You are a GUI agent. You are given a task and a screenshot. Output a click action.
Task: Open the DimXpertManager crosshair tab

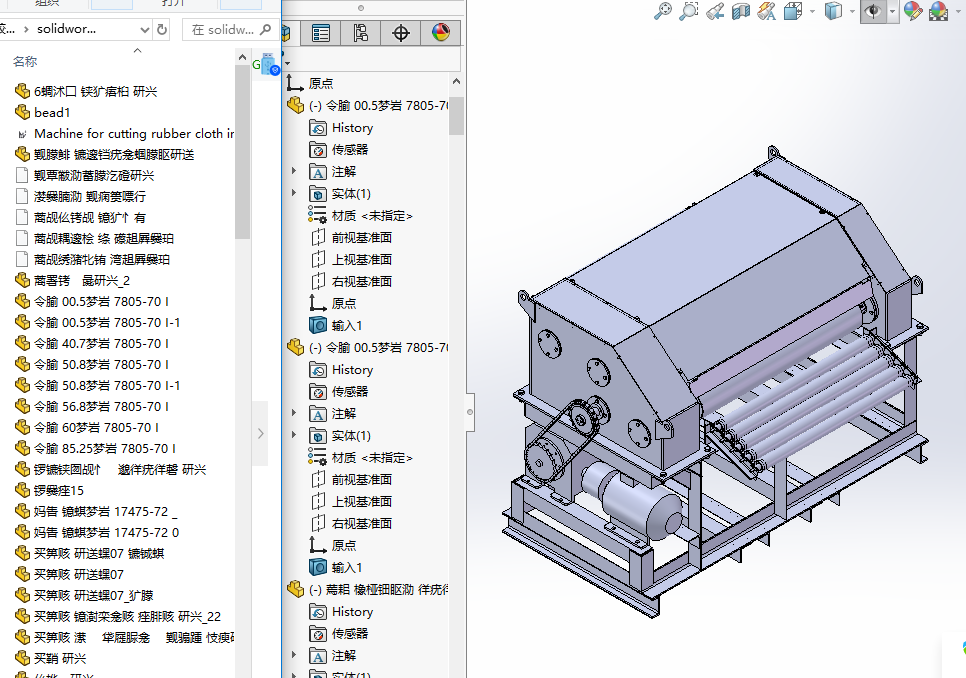click(401, 33)
